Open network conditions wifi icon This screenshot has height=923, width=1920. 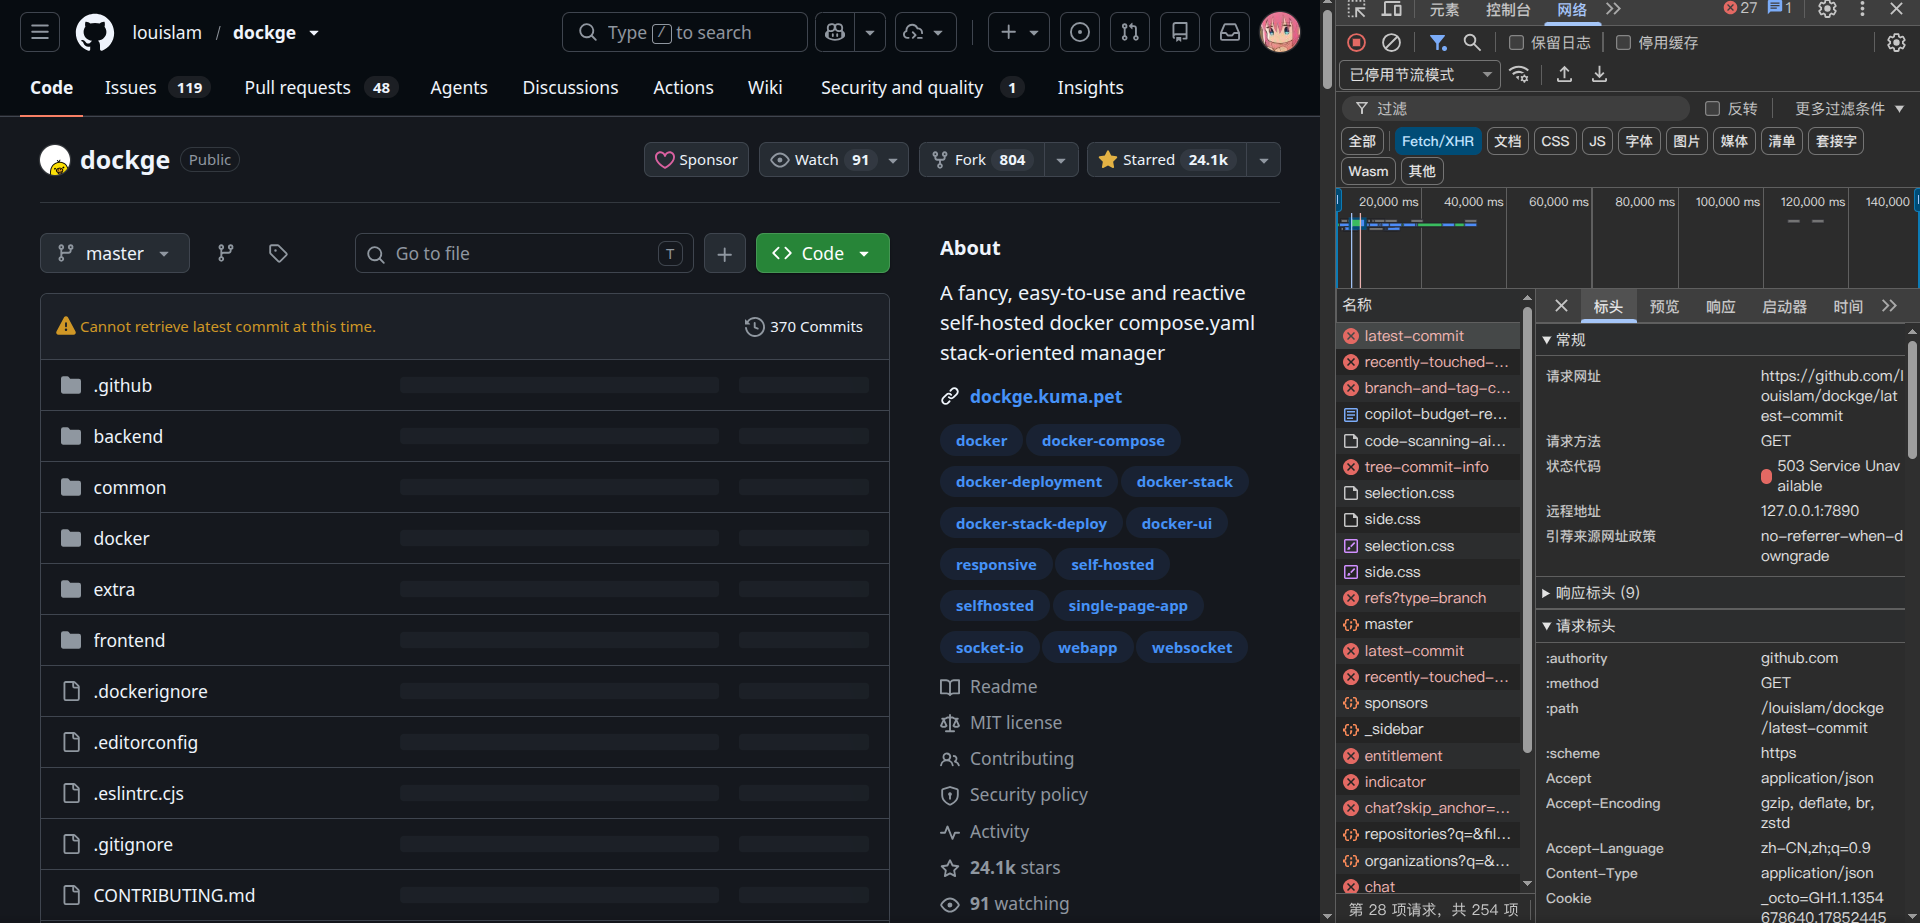point(1520,74)
